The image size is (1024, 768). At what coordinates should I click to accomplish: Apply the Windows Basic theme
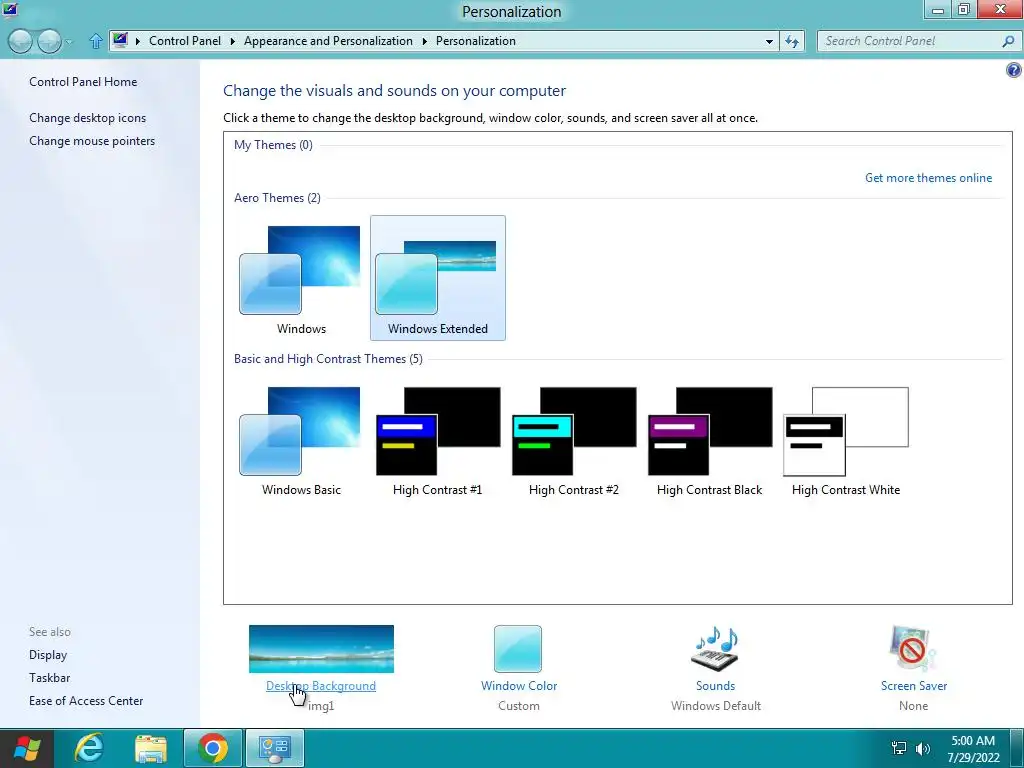(301, 440)
